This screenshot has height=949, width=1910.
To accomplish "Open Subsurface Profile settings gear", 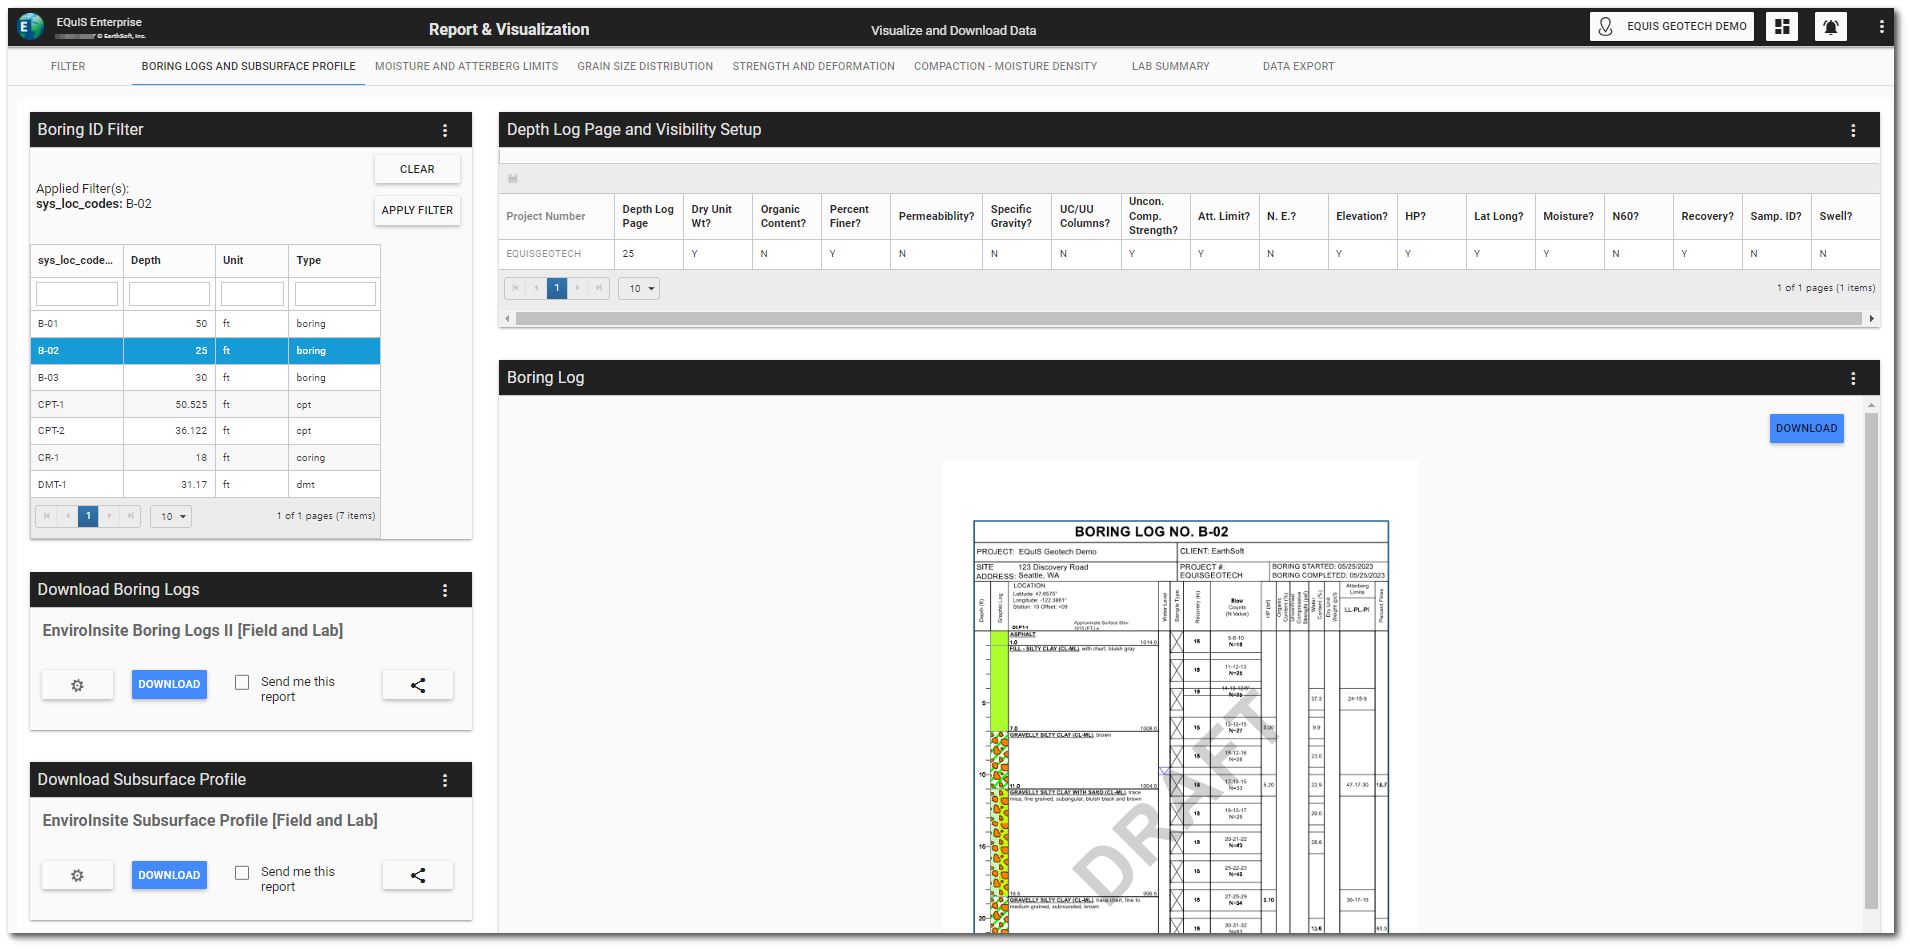I will (x=77, y=875).
